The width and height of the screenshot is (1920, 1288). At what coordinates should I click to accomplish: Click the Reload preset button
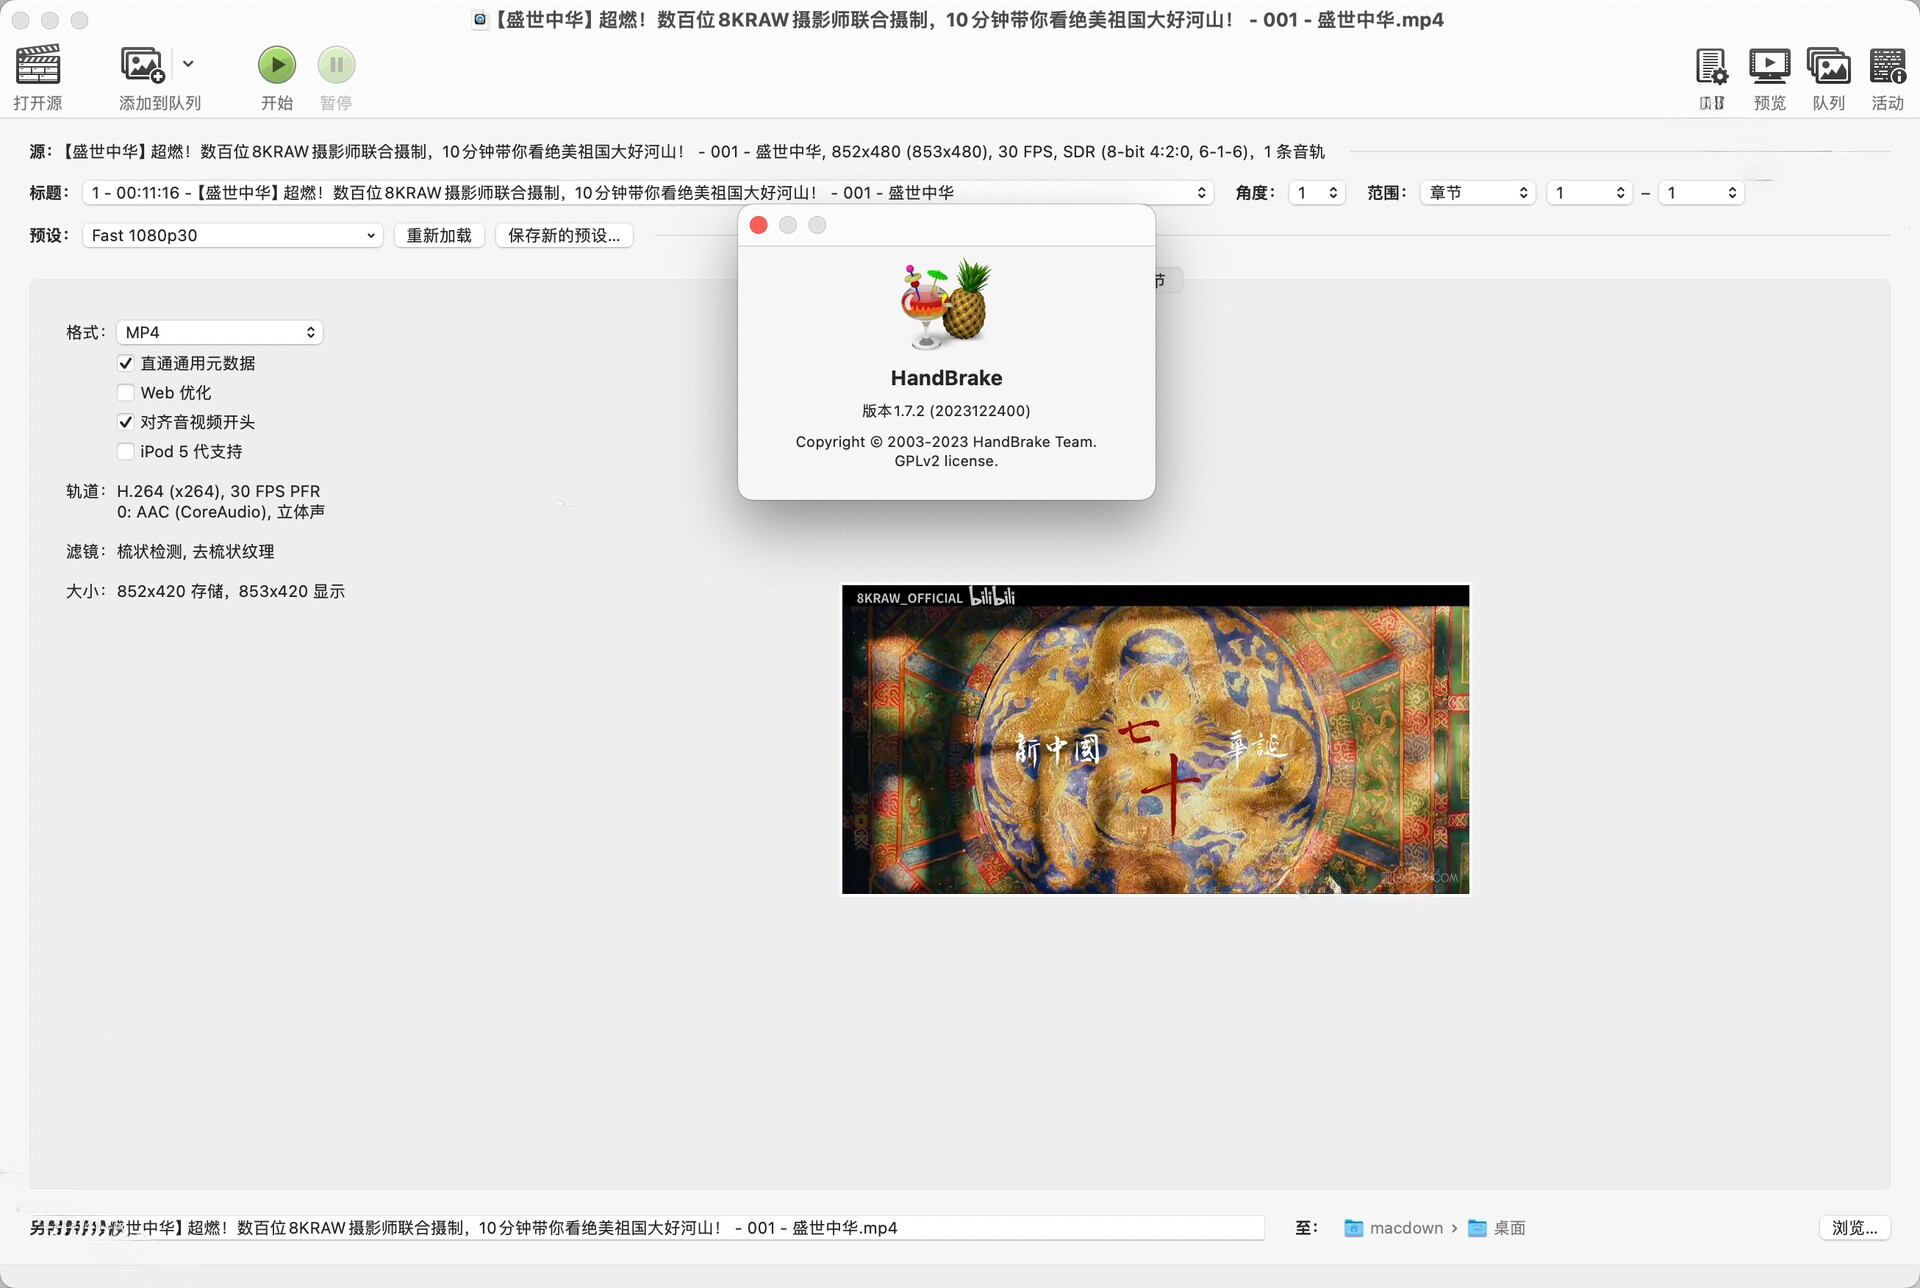[439, 235]
